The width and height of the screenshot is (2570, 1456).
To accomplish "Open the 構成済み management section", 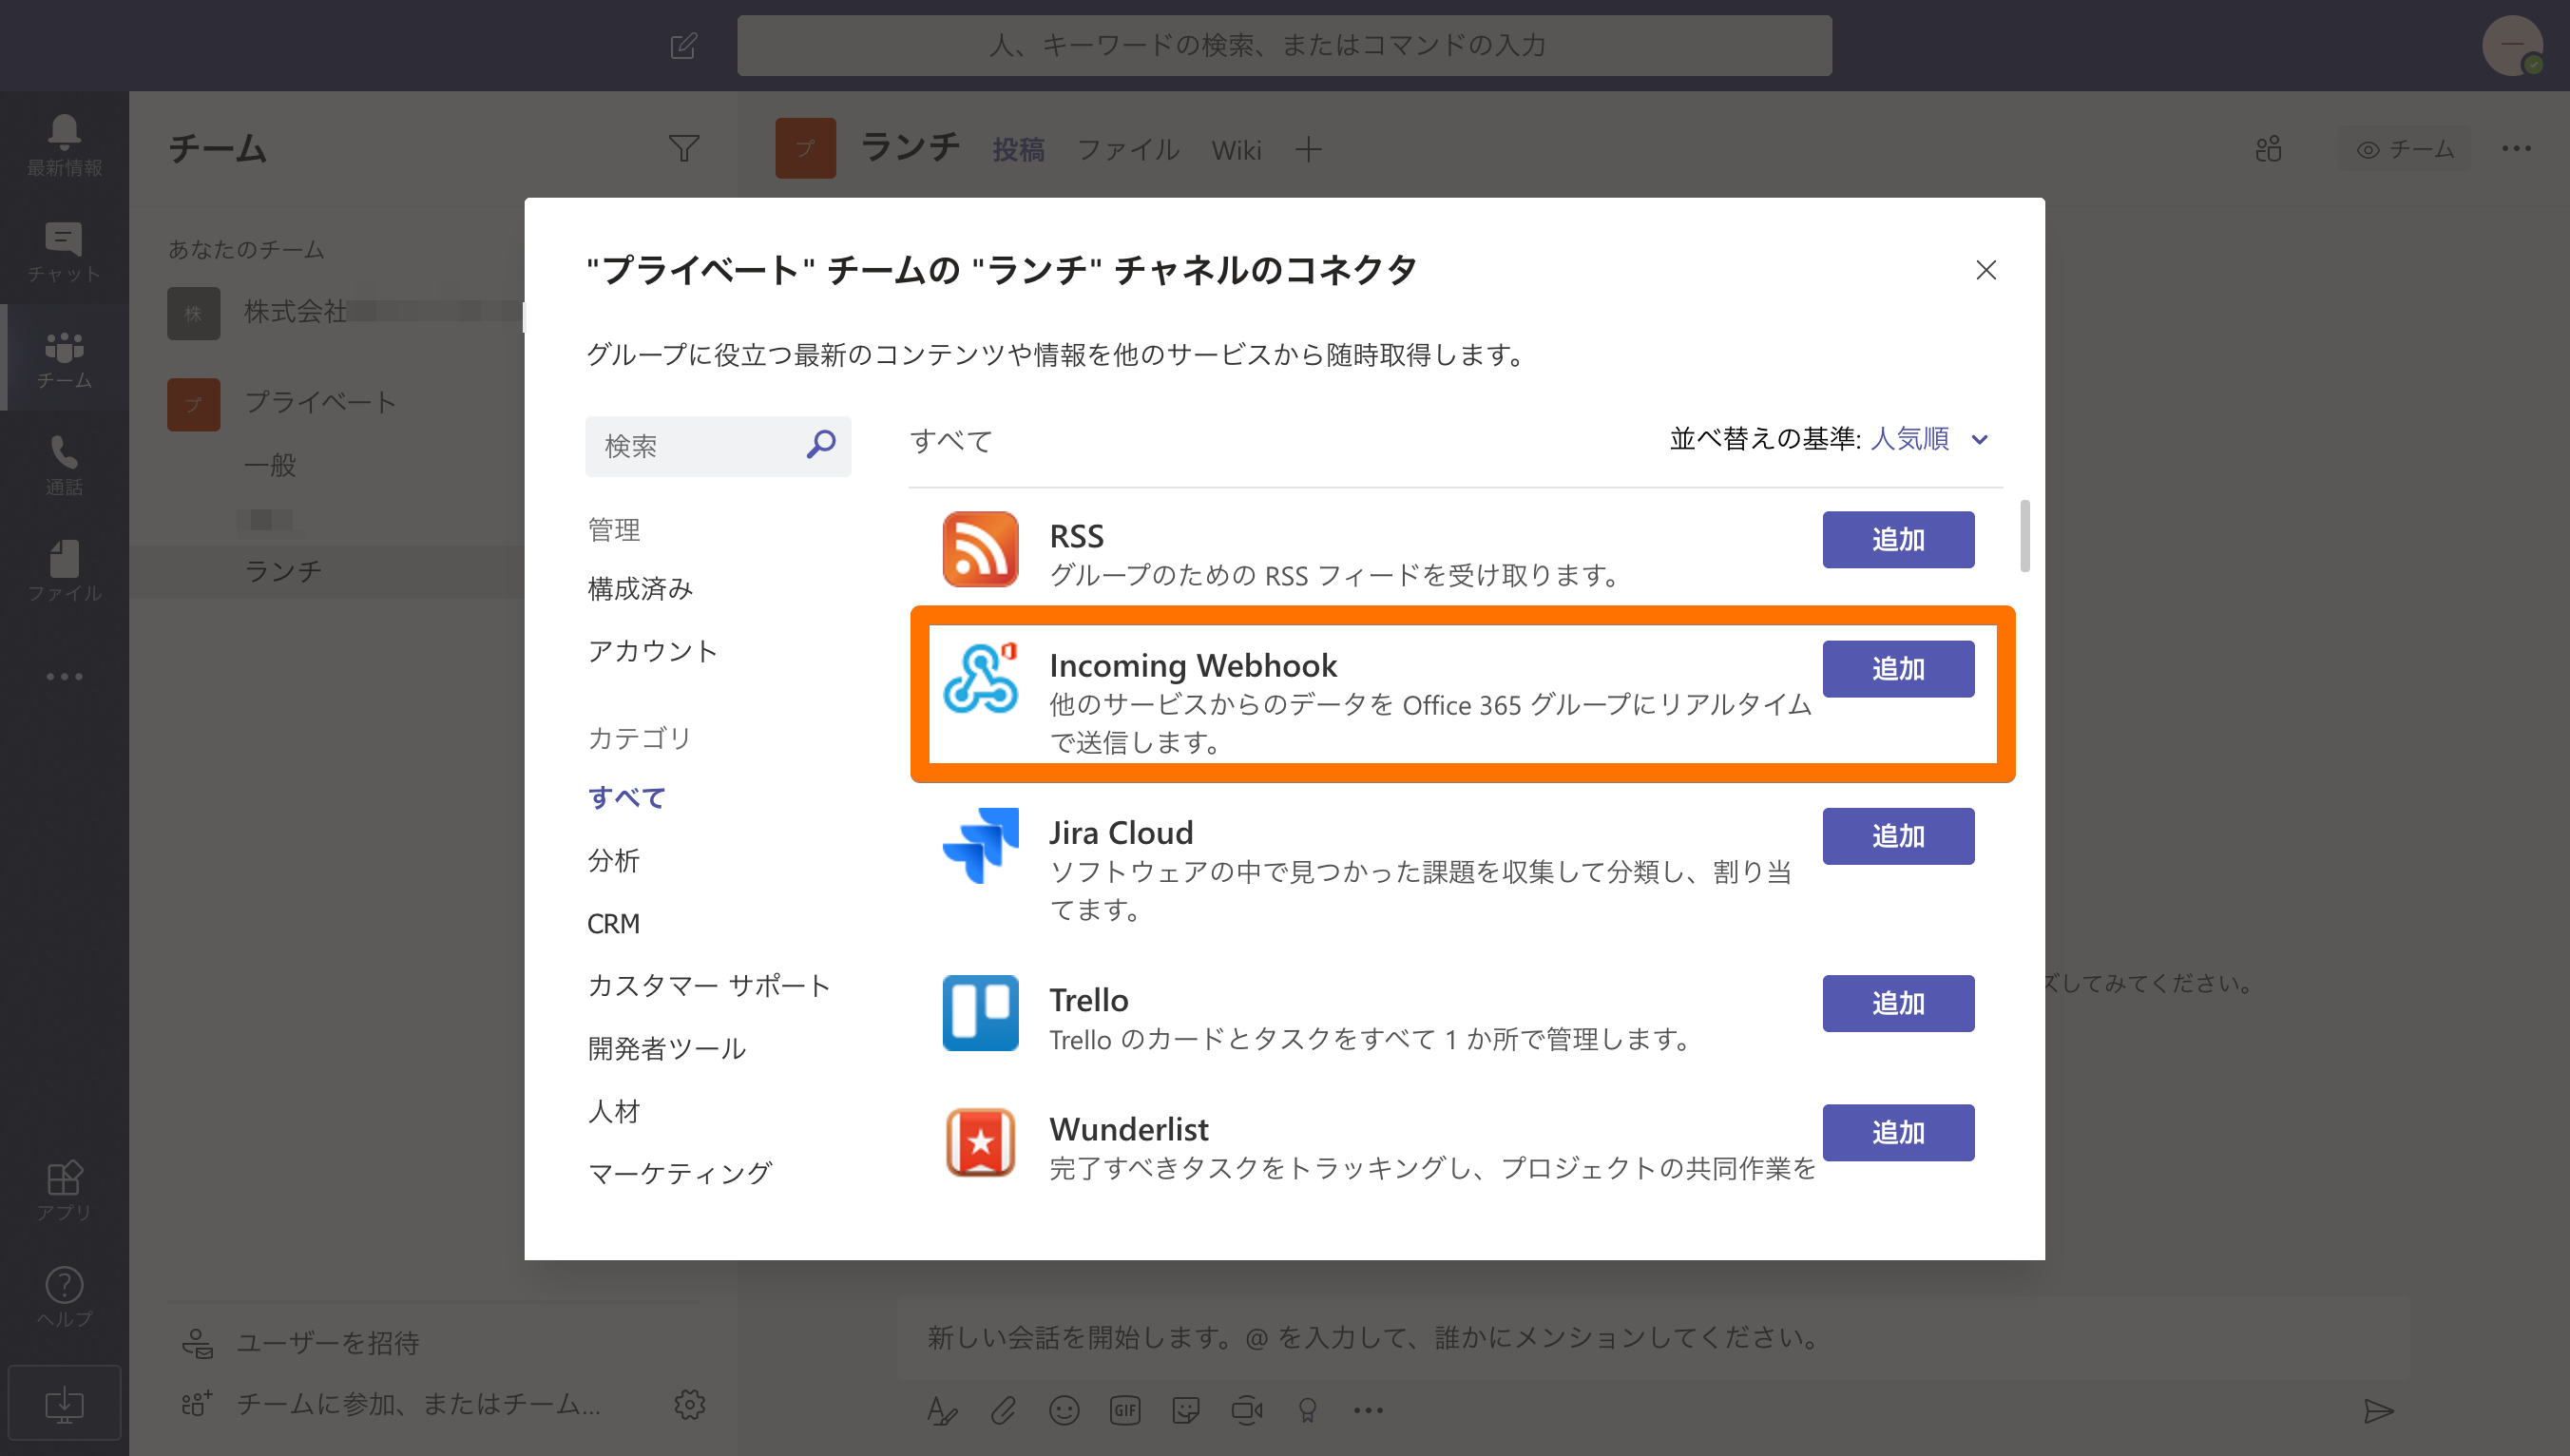I will click(x=640, y=589).
